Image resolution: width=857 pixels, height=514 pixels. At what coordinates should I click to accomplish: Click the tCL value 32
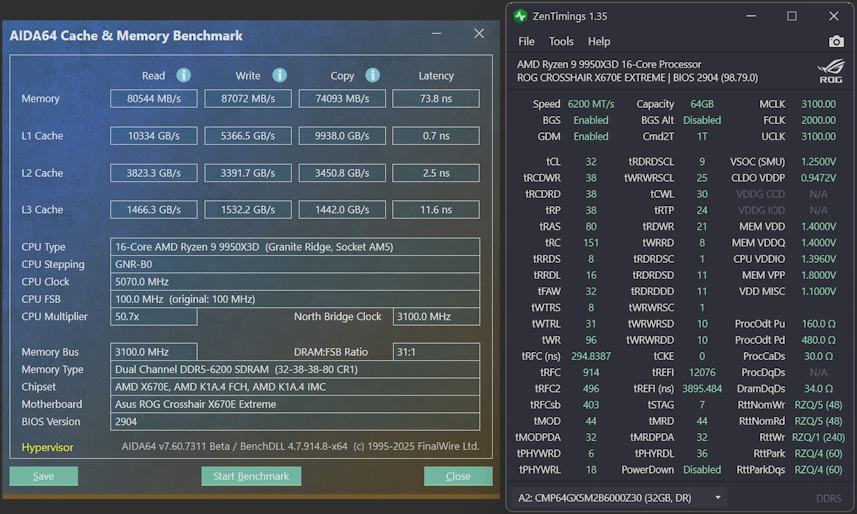(591, 162)
